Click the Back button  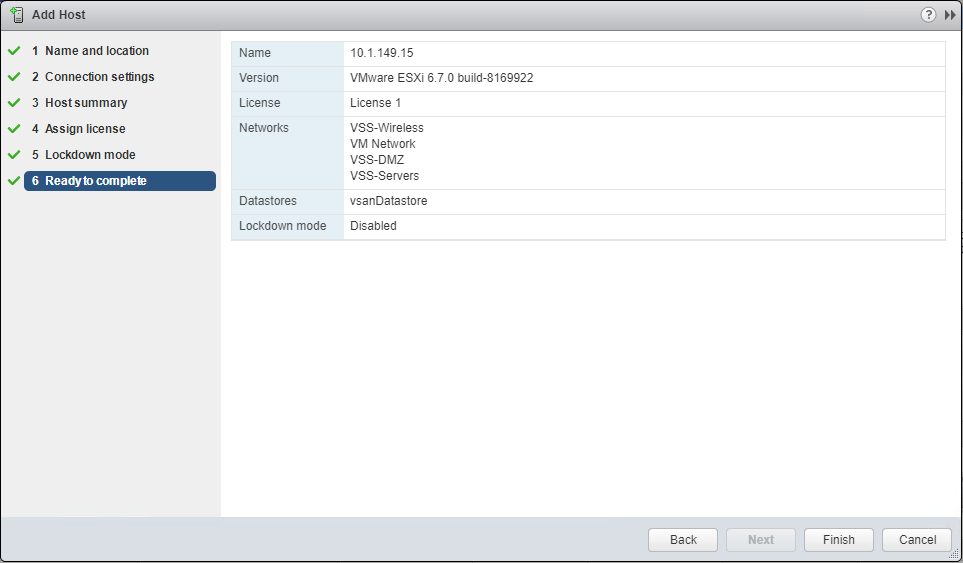(683, 540)
